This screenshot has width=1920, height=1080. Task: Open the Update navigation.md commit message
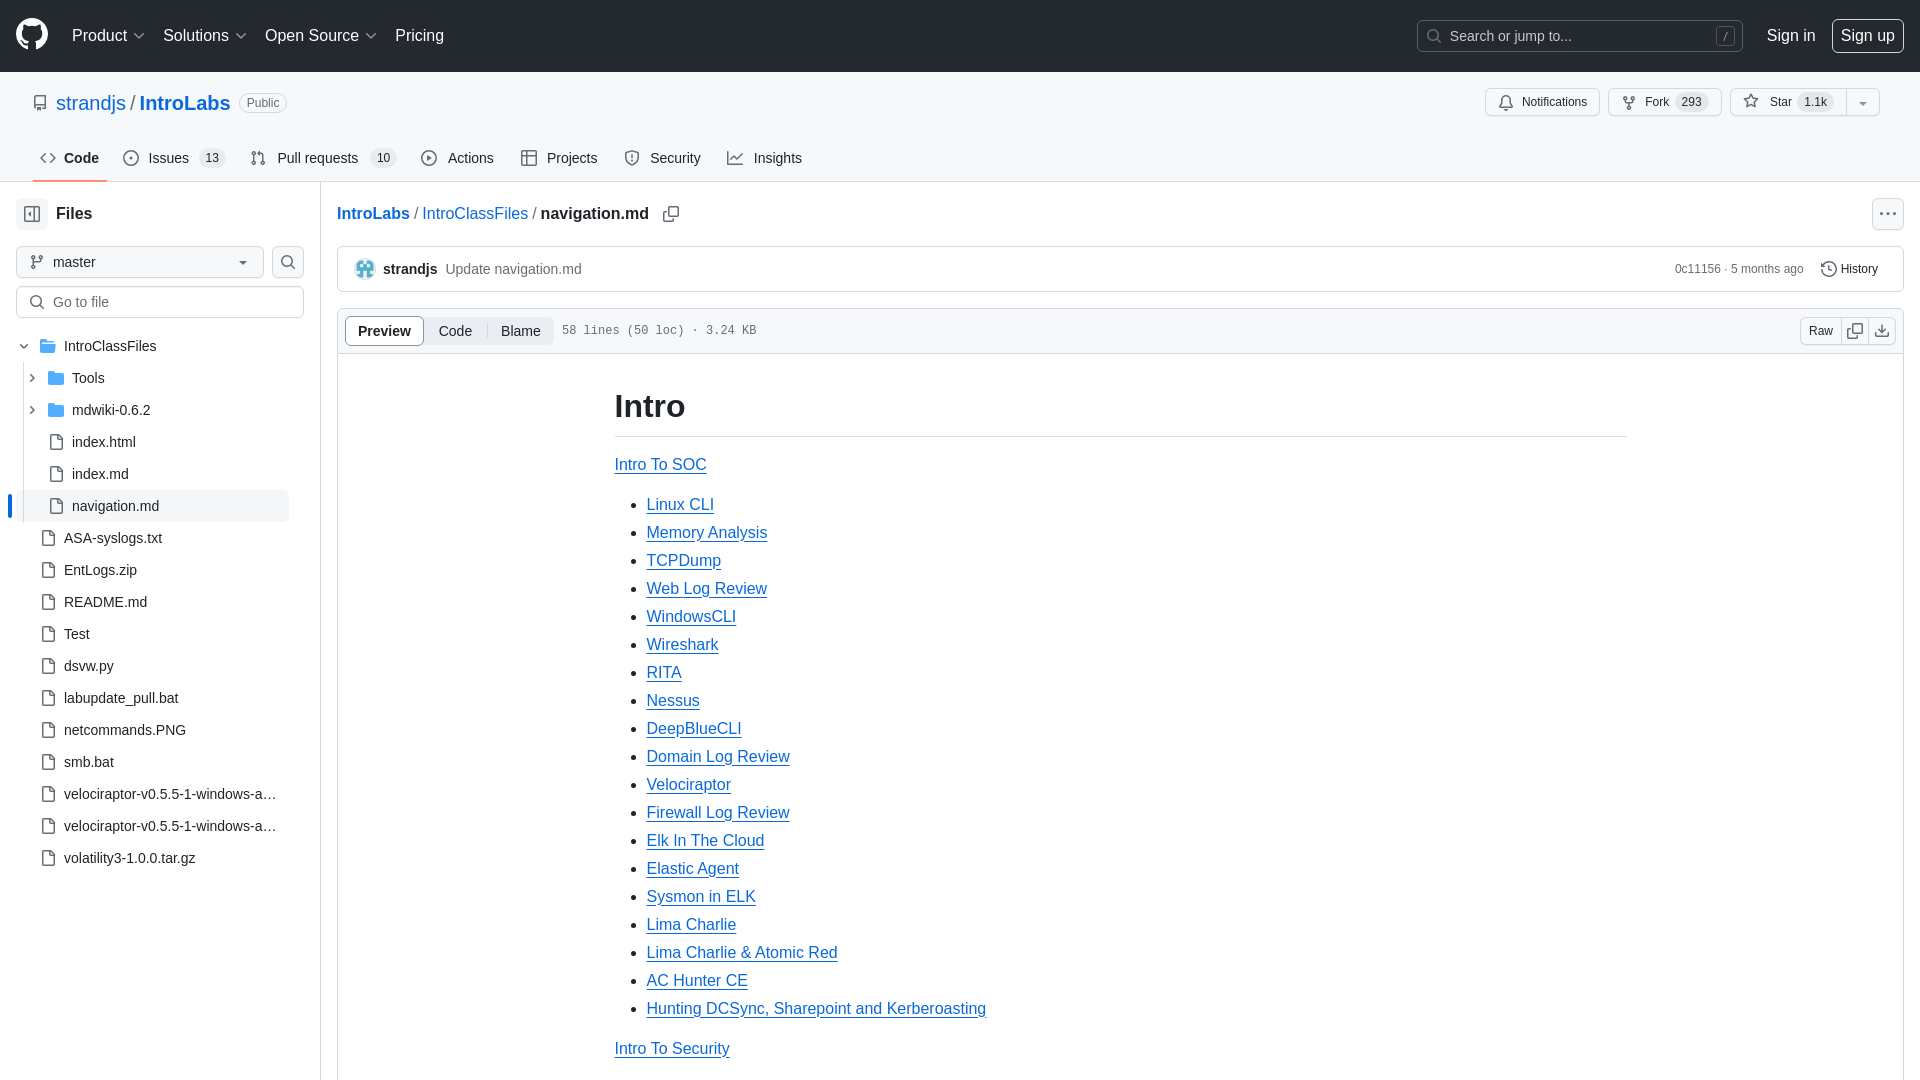point(513,269)
